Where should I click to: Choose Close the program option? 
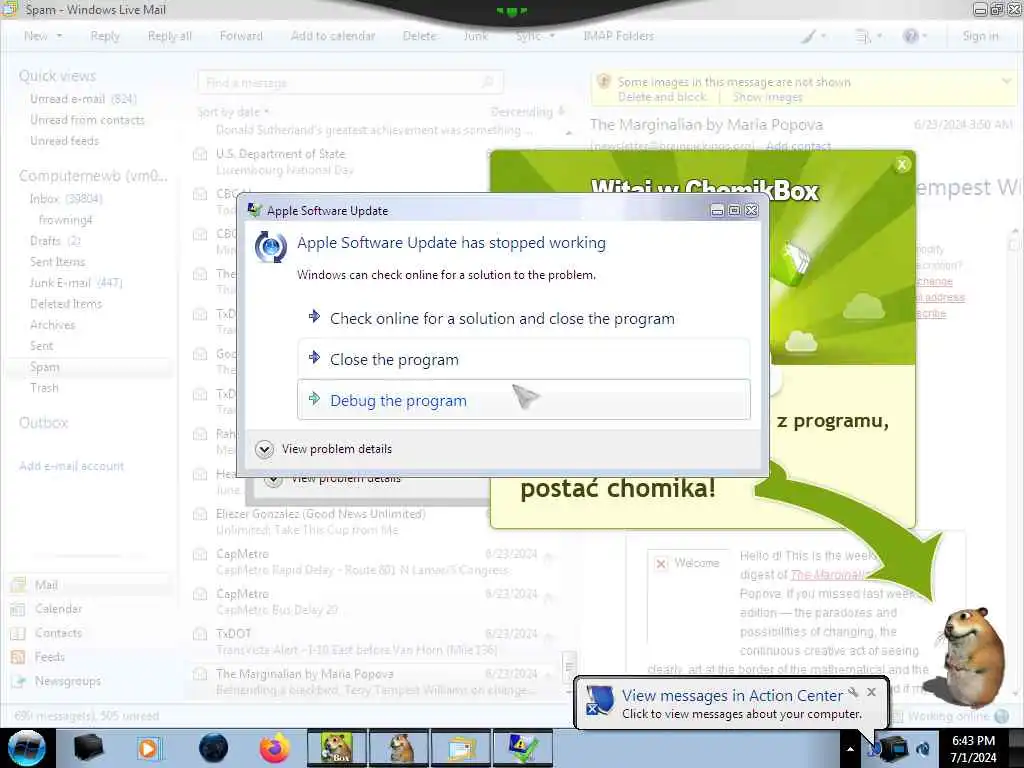[524, 359]
